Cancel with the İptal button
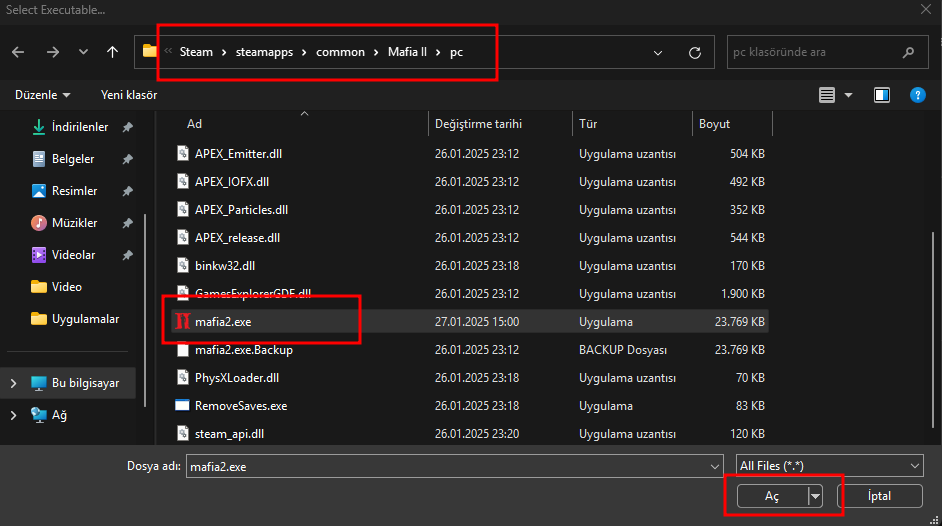 pyautogui.click(x=879, y=496)
